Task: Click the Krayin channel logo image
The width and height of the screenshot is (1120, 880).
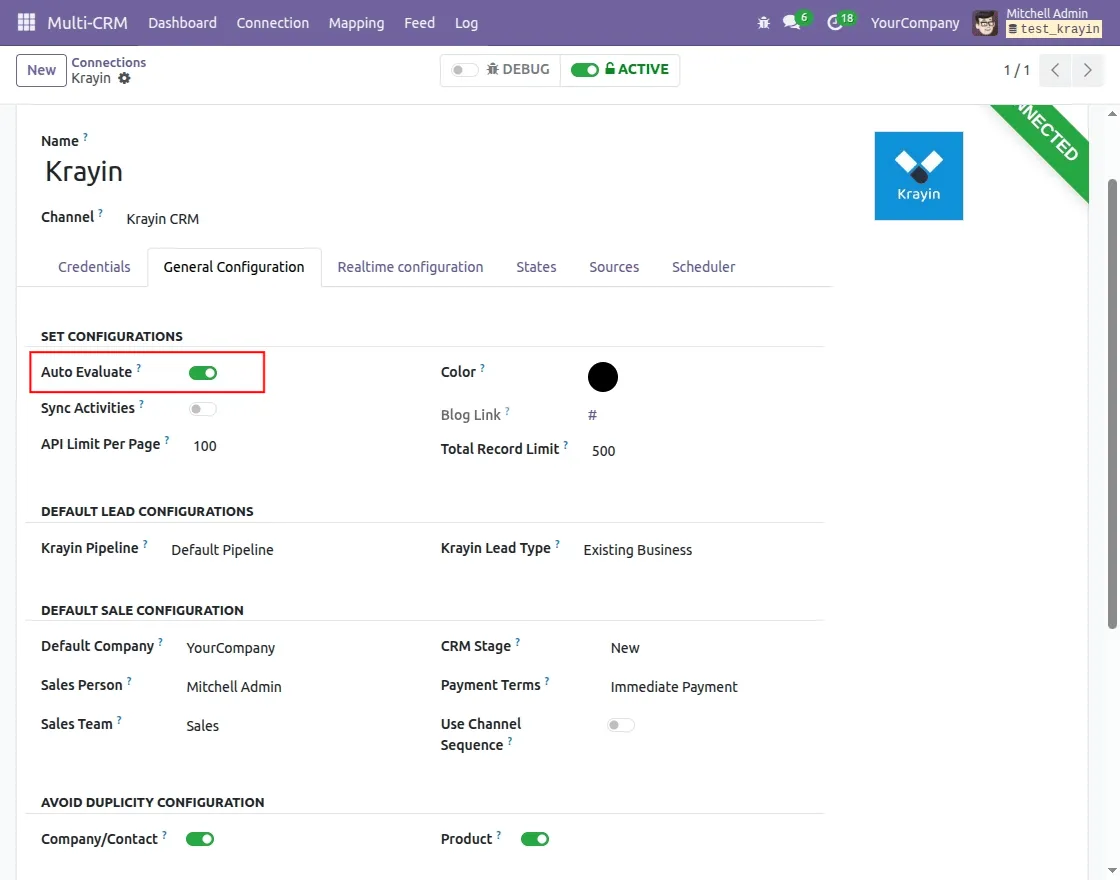Action: [x=918, y=175]
